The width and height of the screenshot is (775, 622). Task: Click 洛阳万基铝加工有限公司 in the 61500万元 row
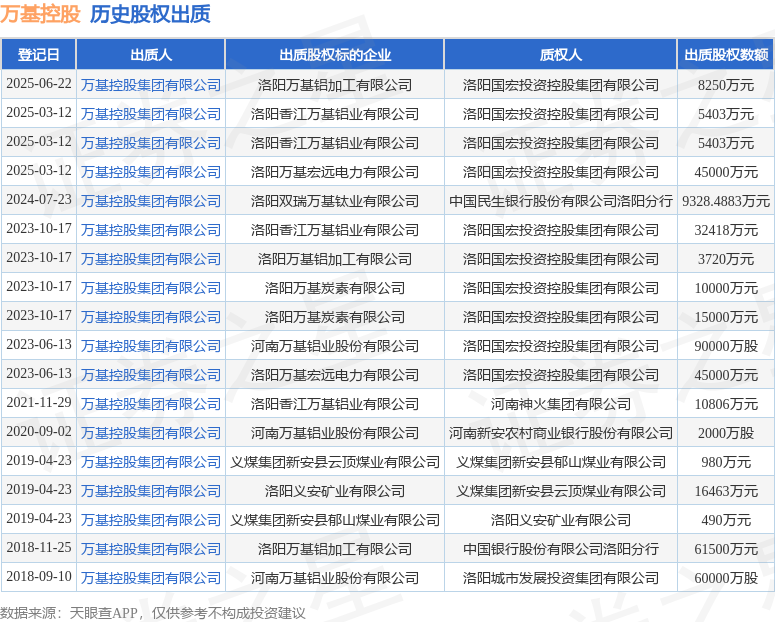coord(335,549)
